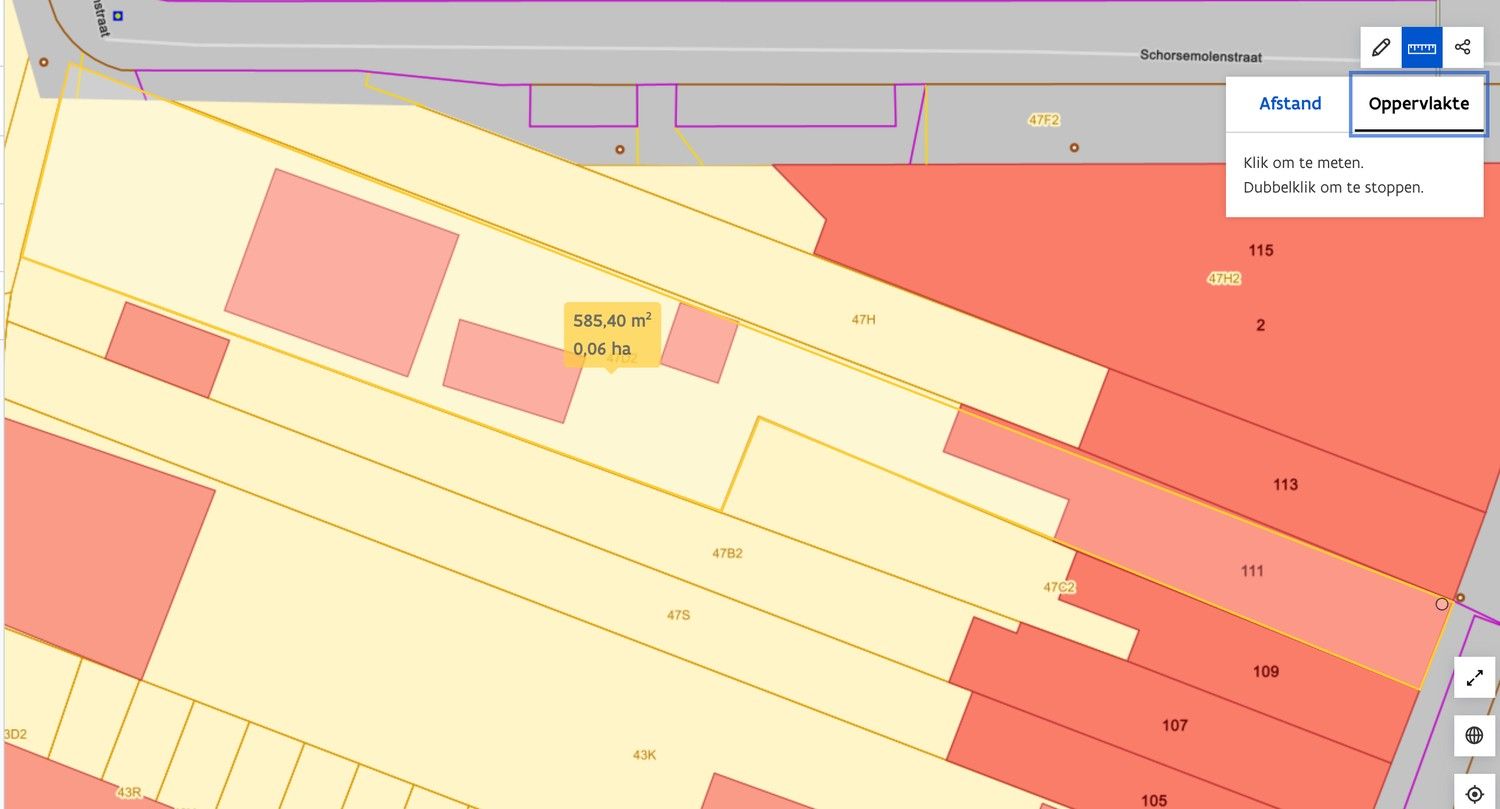Image resolution: width=1500 pixels, height=809 pixels.
Task: Switch to the Afstand tab
Action: pyautogui.click(x=1290, y=103)
